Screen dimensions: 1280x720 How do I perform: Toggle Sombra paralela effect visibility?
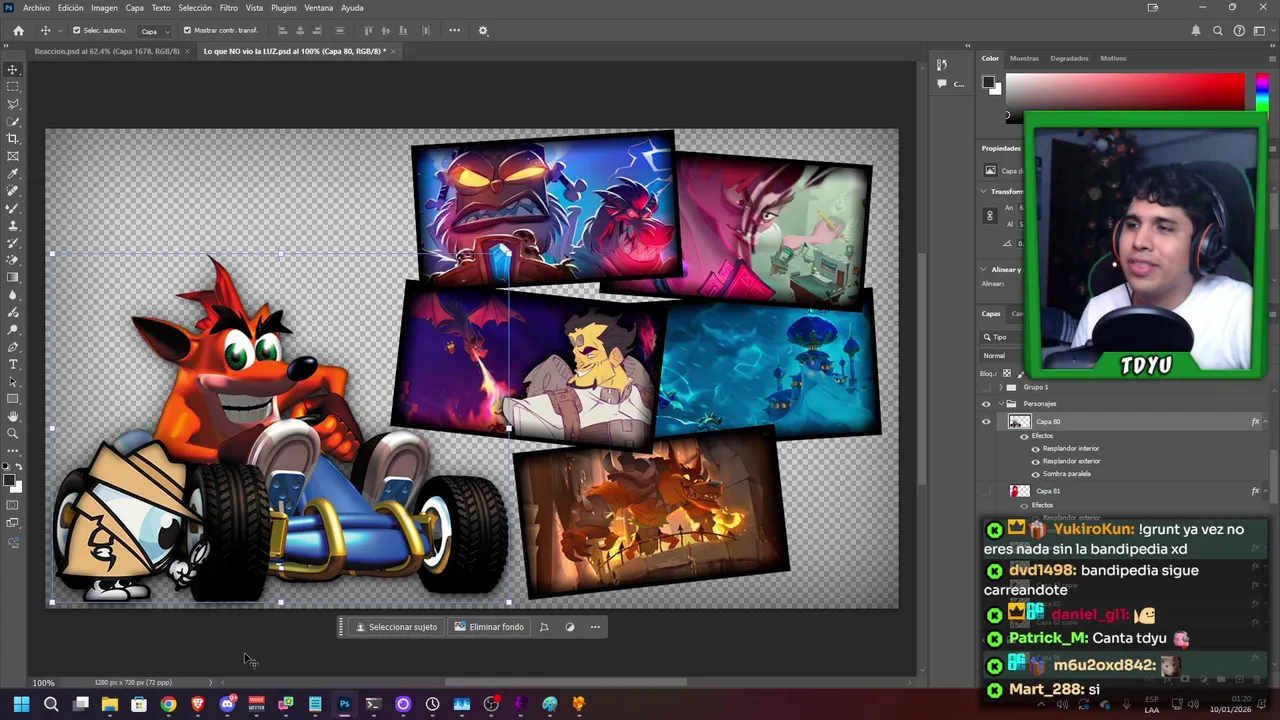[x=1035, y=474]
